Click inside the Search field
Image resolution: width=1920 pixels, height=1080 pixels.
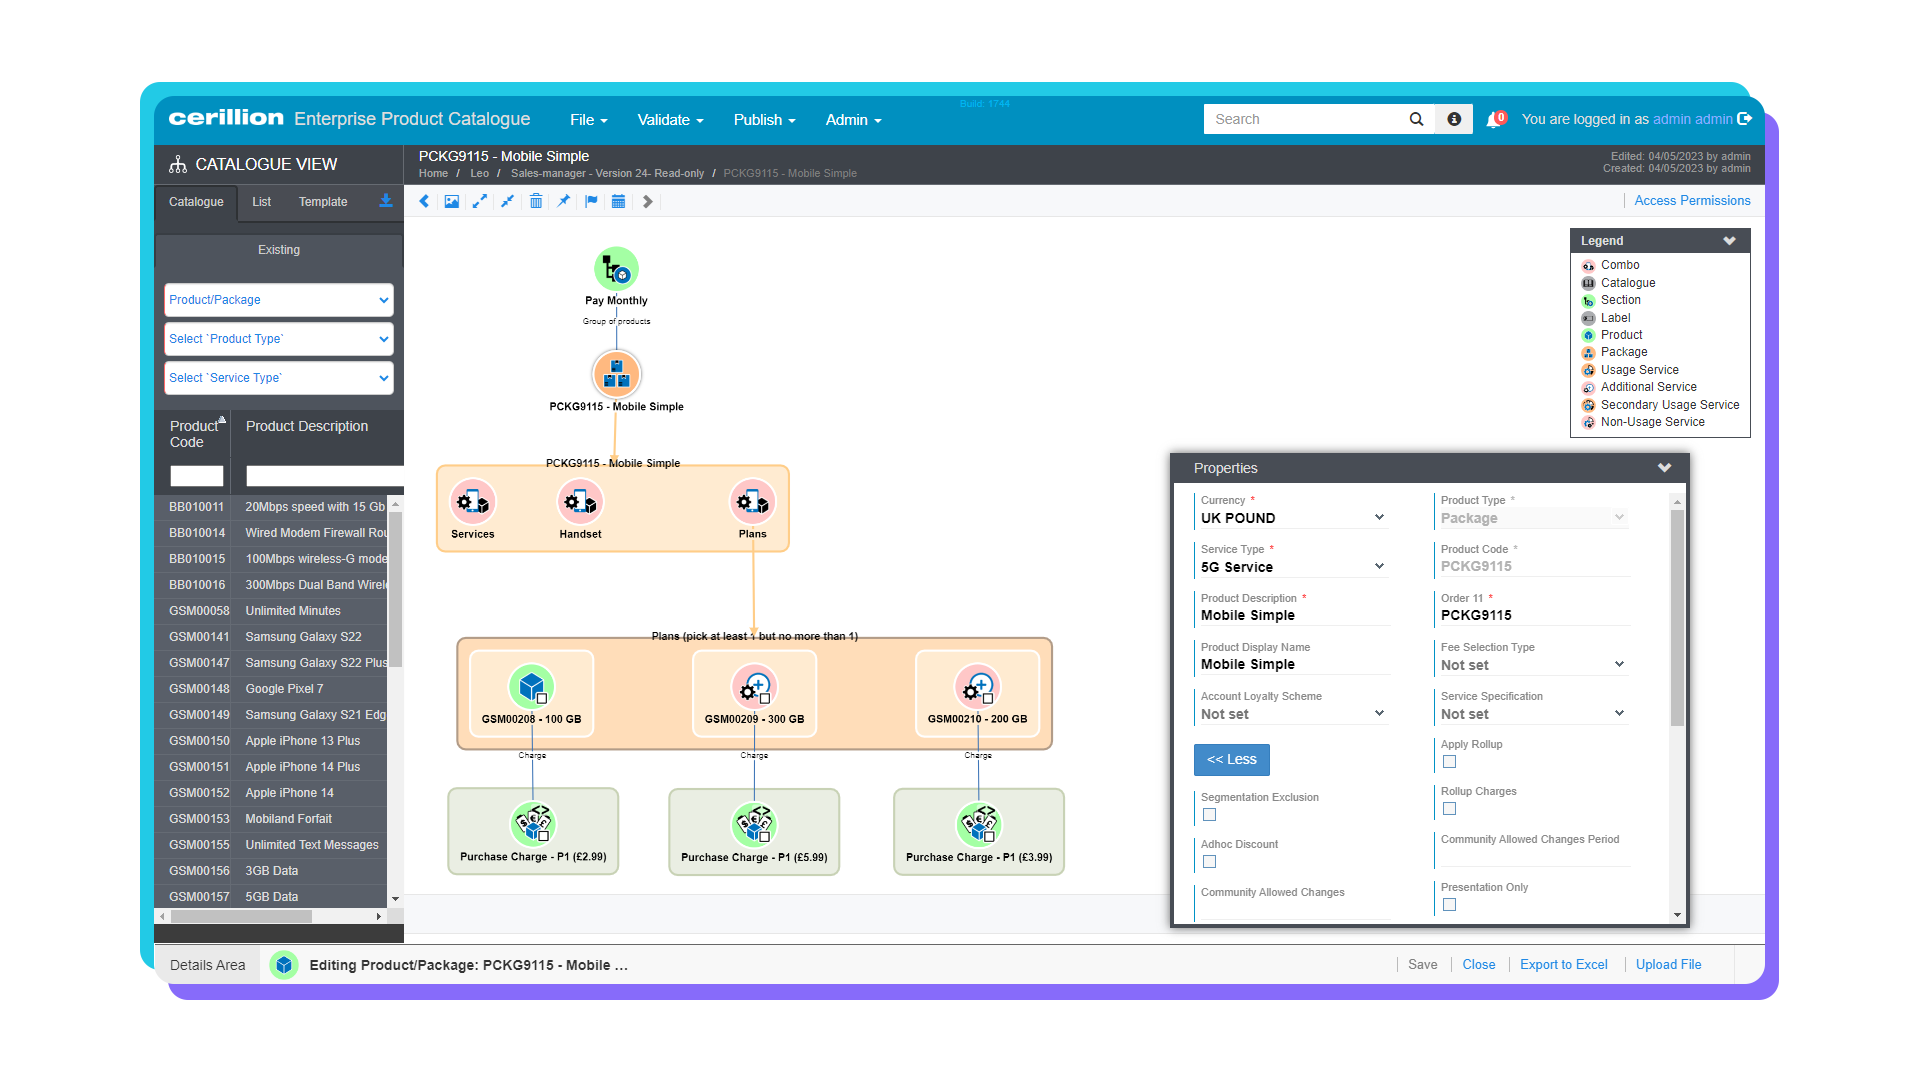coord(1300,118)
